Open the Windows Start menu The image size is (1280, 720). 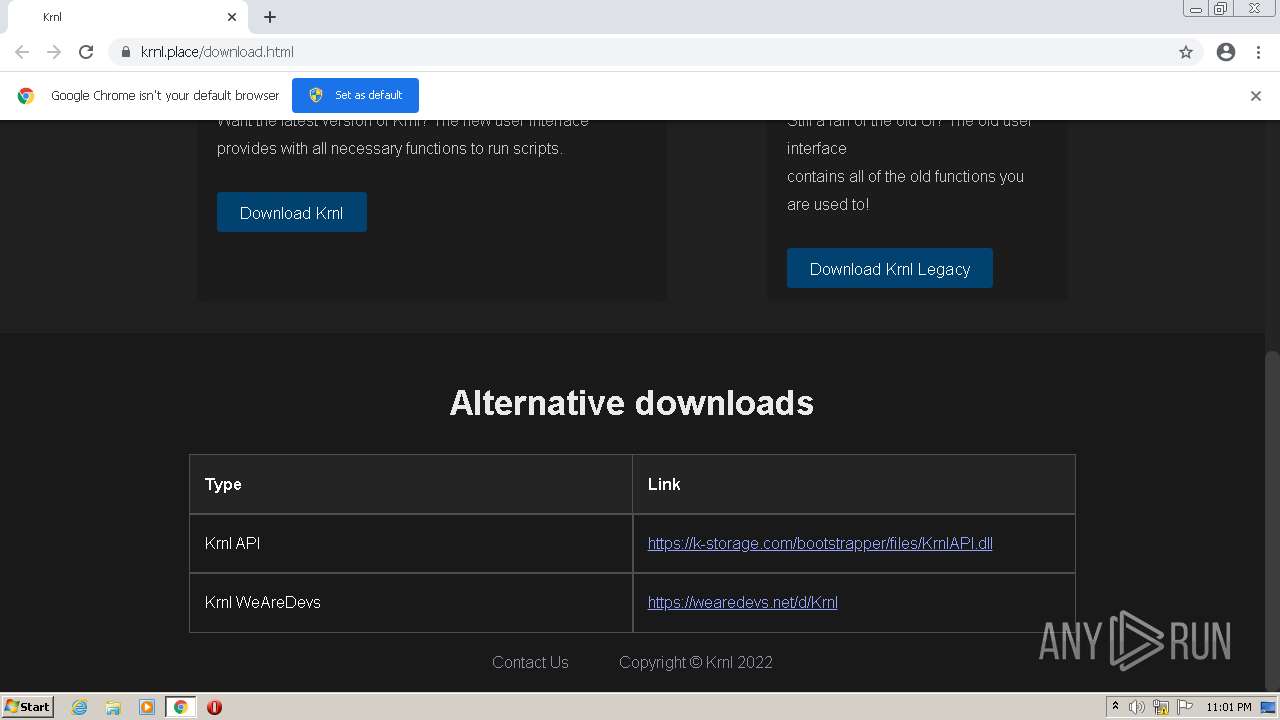click(x=28, y=706)
